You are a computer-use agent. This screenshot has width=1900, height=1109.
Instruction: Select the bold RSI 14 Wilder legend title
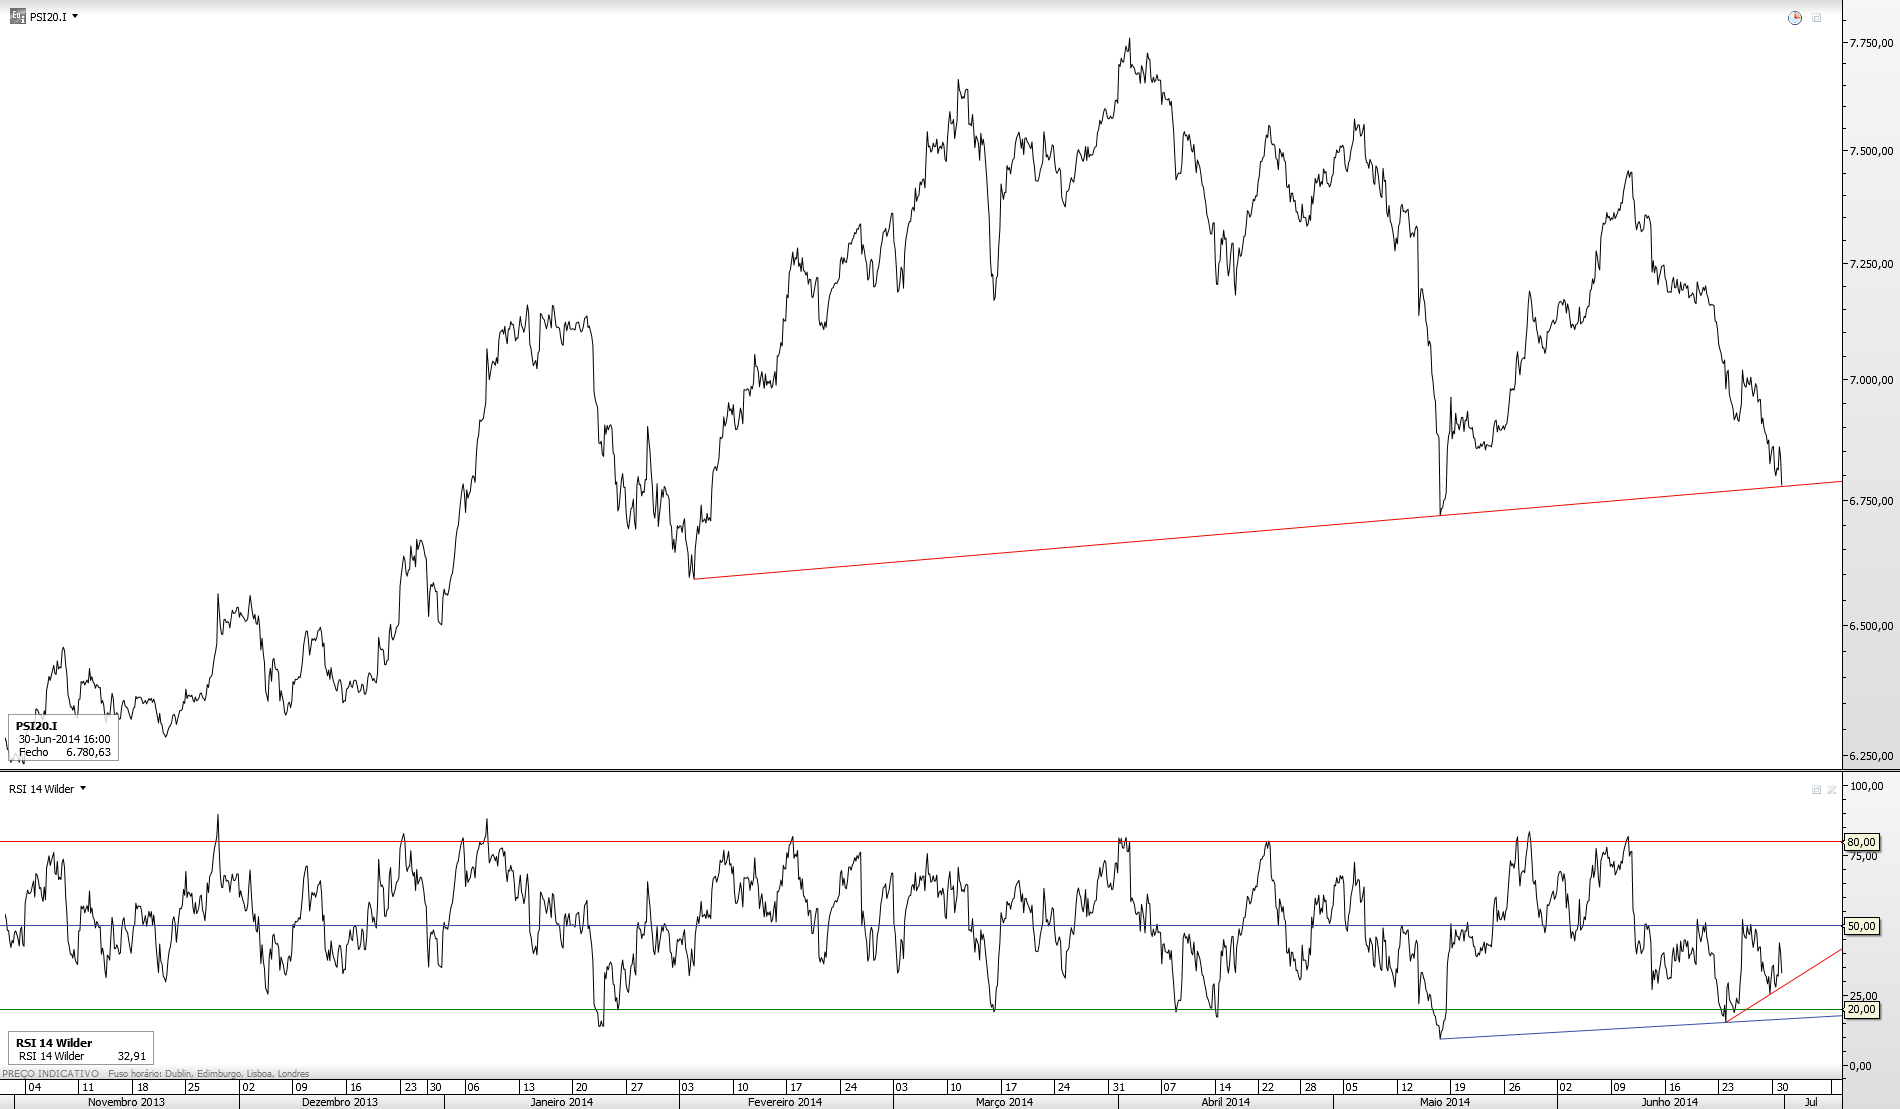pos(54,1043)
